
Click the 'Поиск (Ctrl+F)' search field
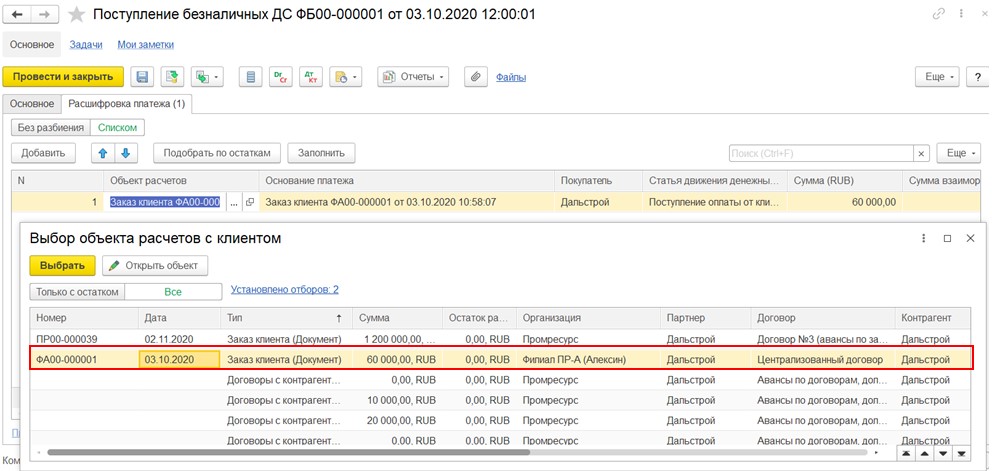point(820,153)
